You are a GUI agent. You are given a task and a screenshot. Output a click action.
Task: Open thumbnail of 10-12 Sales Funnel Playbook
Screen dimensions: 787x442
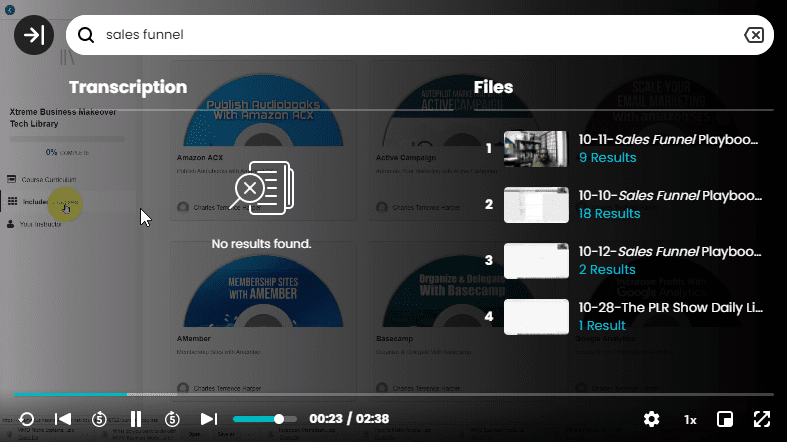point(536,261)
